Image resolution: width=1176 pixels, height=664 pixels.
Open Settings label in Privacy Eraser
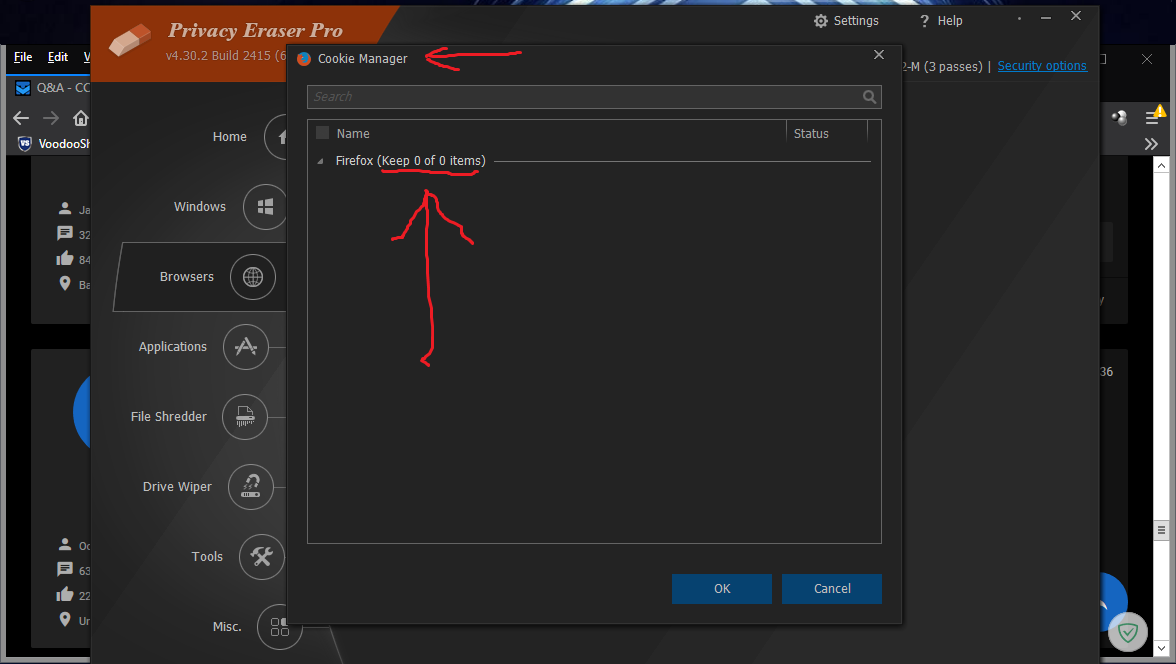(x=856, y=21)
